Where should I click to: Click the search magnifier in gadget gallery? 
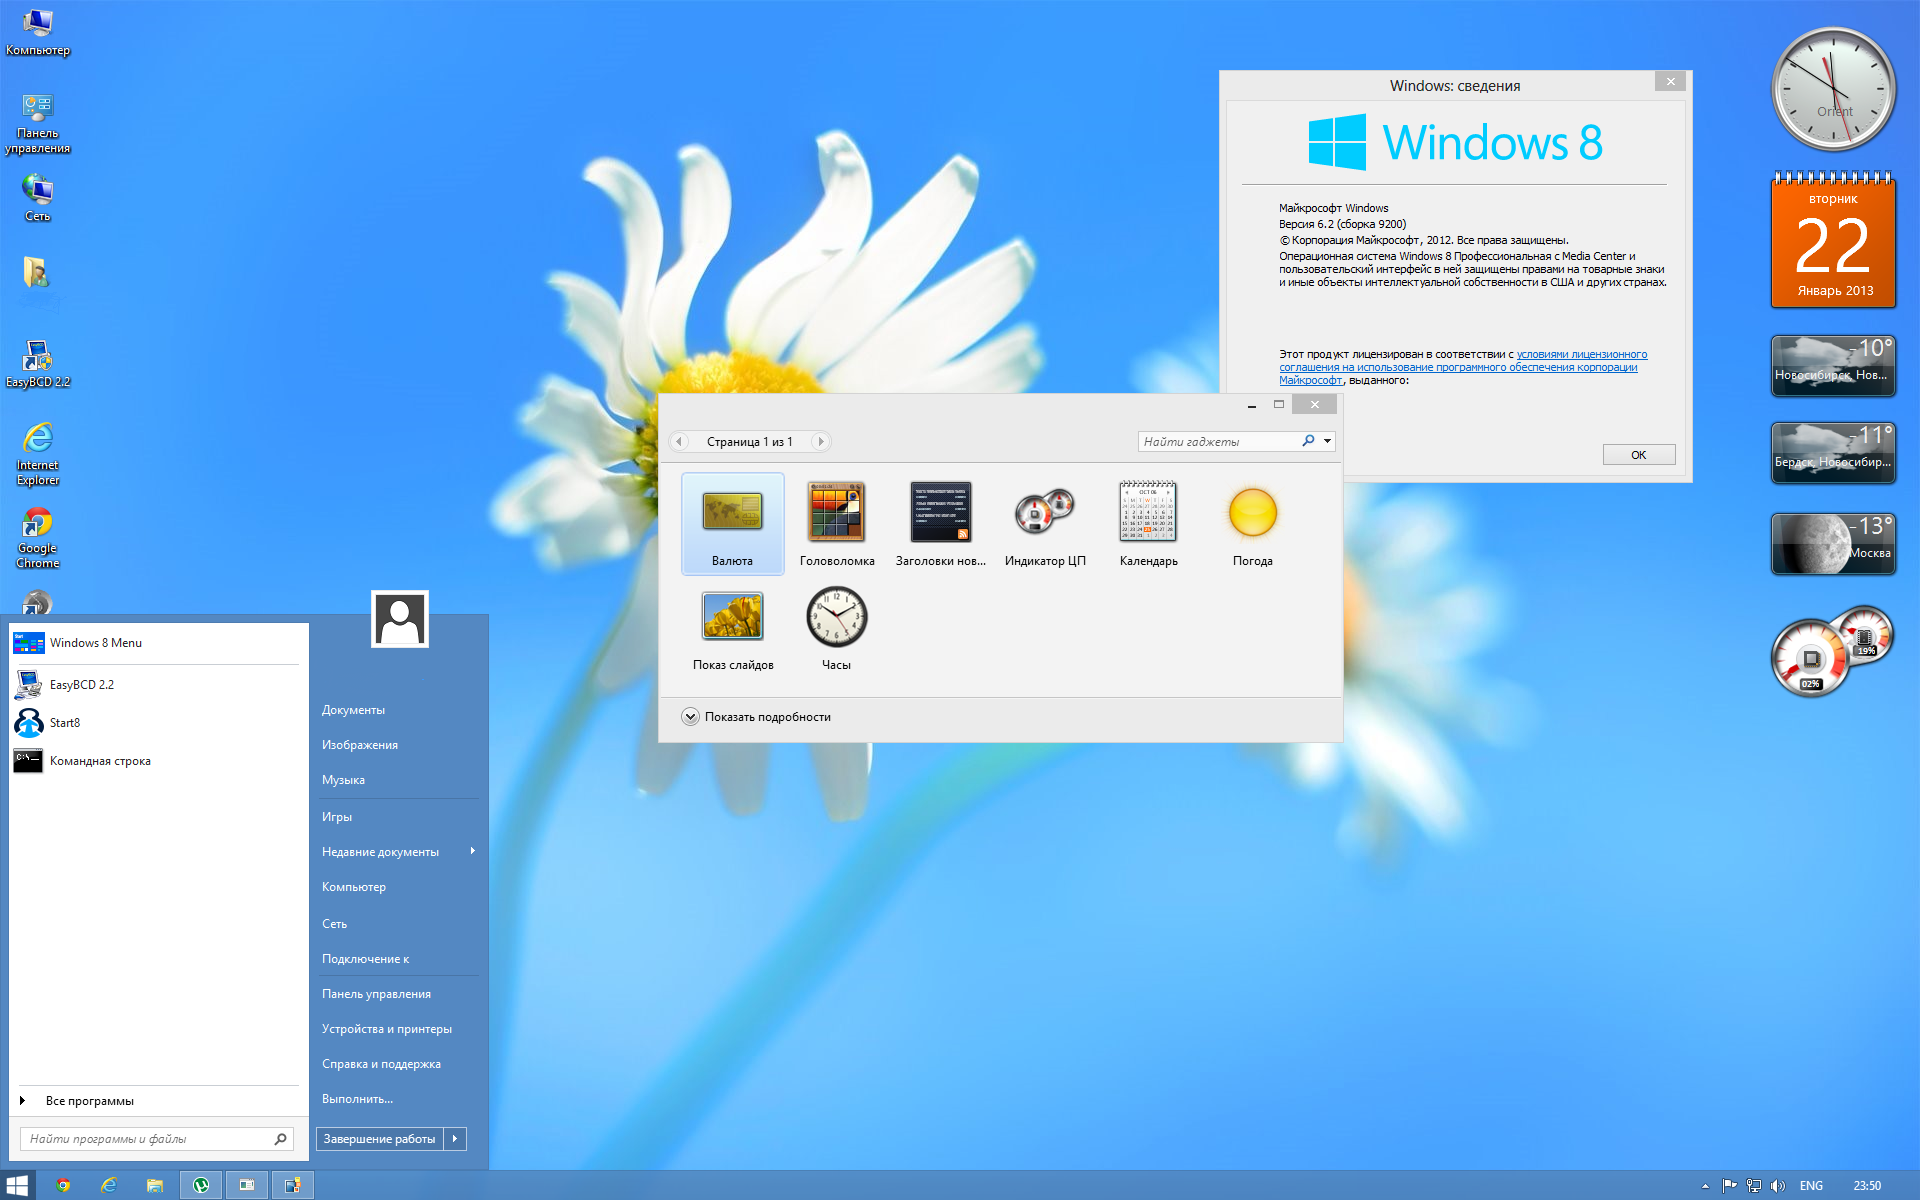click(x=1308, y=441)
